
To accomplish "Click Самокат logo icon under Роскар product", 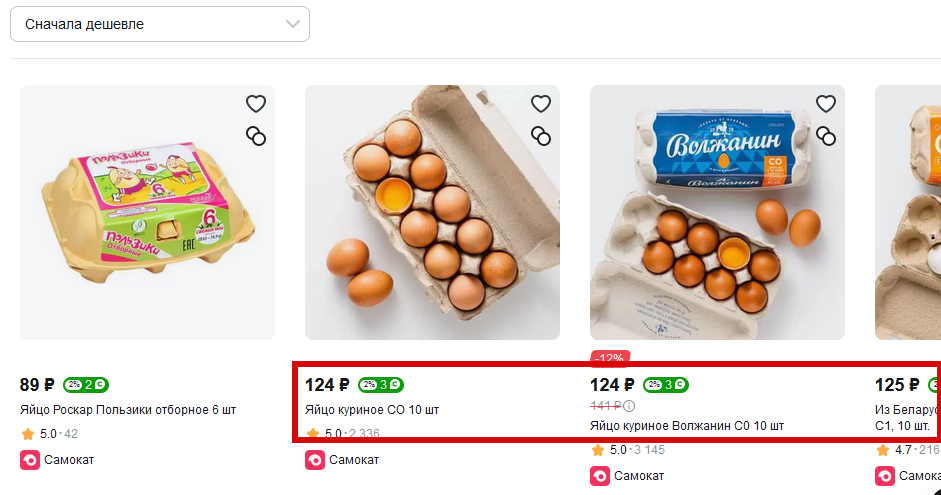I will 30,460.
